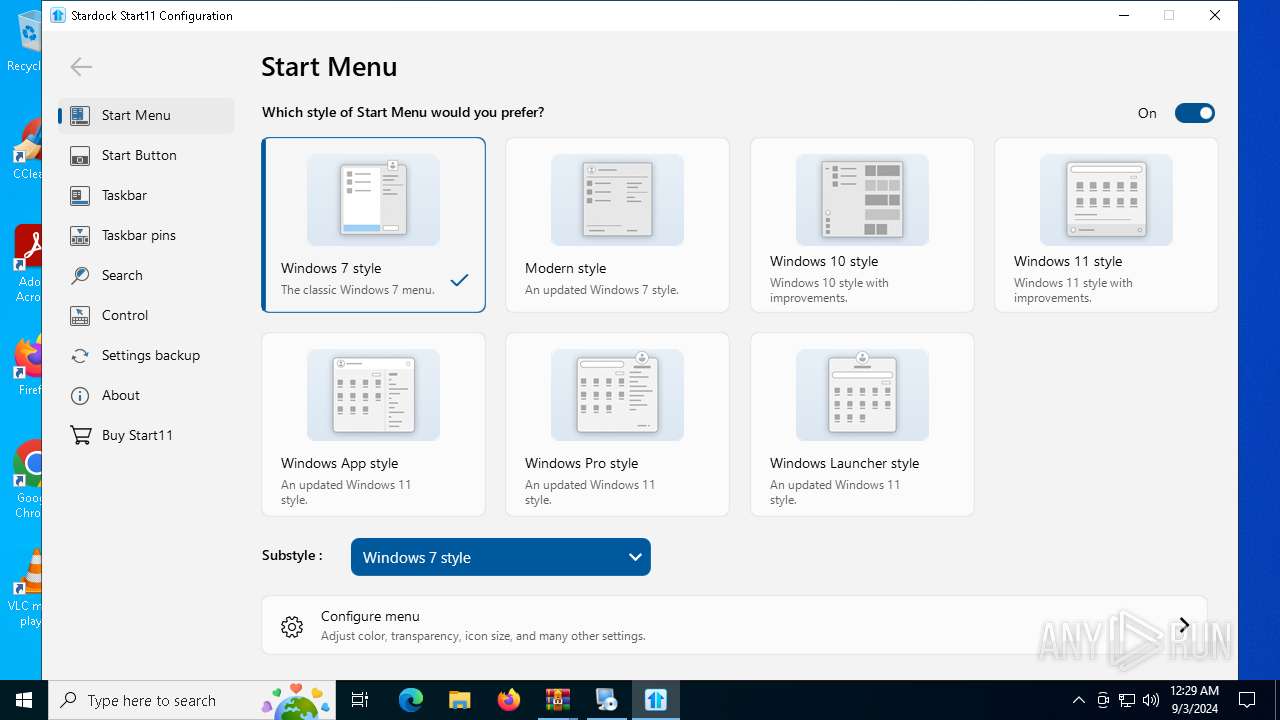Open WinRAR from the taskbar
Screen dimensions: 1280x720
pyautogui.click(x=558, y=700)
